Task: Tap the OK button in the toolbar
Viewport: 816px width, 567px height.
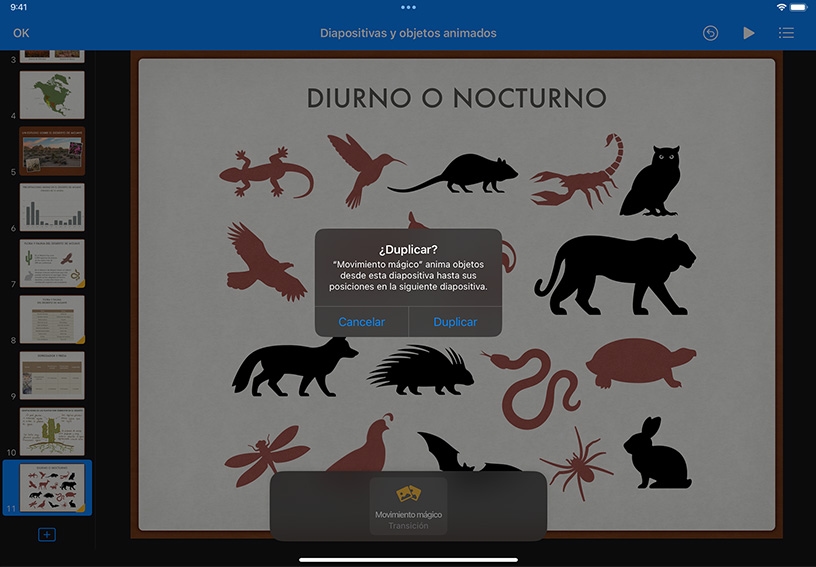Action: coord(21,33)
